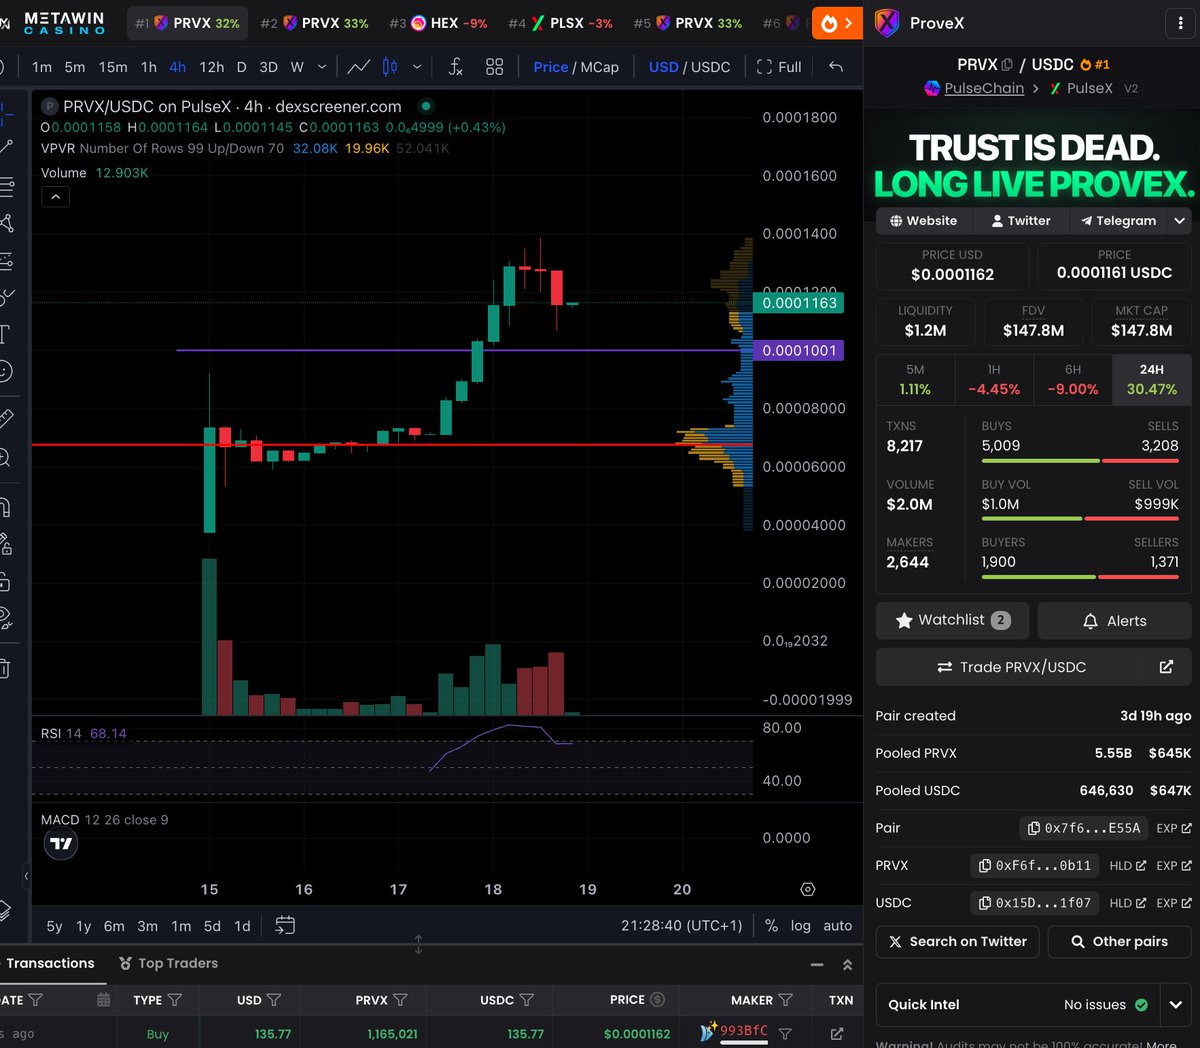Delete drawings with the trash icon
The height and width of the screenshot is (1048, 1200).
click(x=5, y=668)
